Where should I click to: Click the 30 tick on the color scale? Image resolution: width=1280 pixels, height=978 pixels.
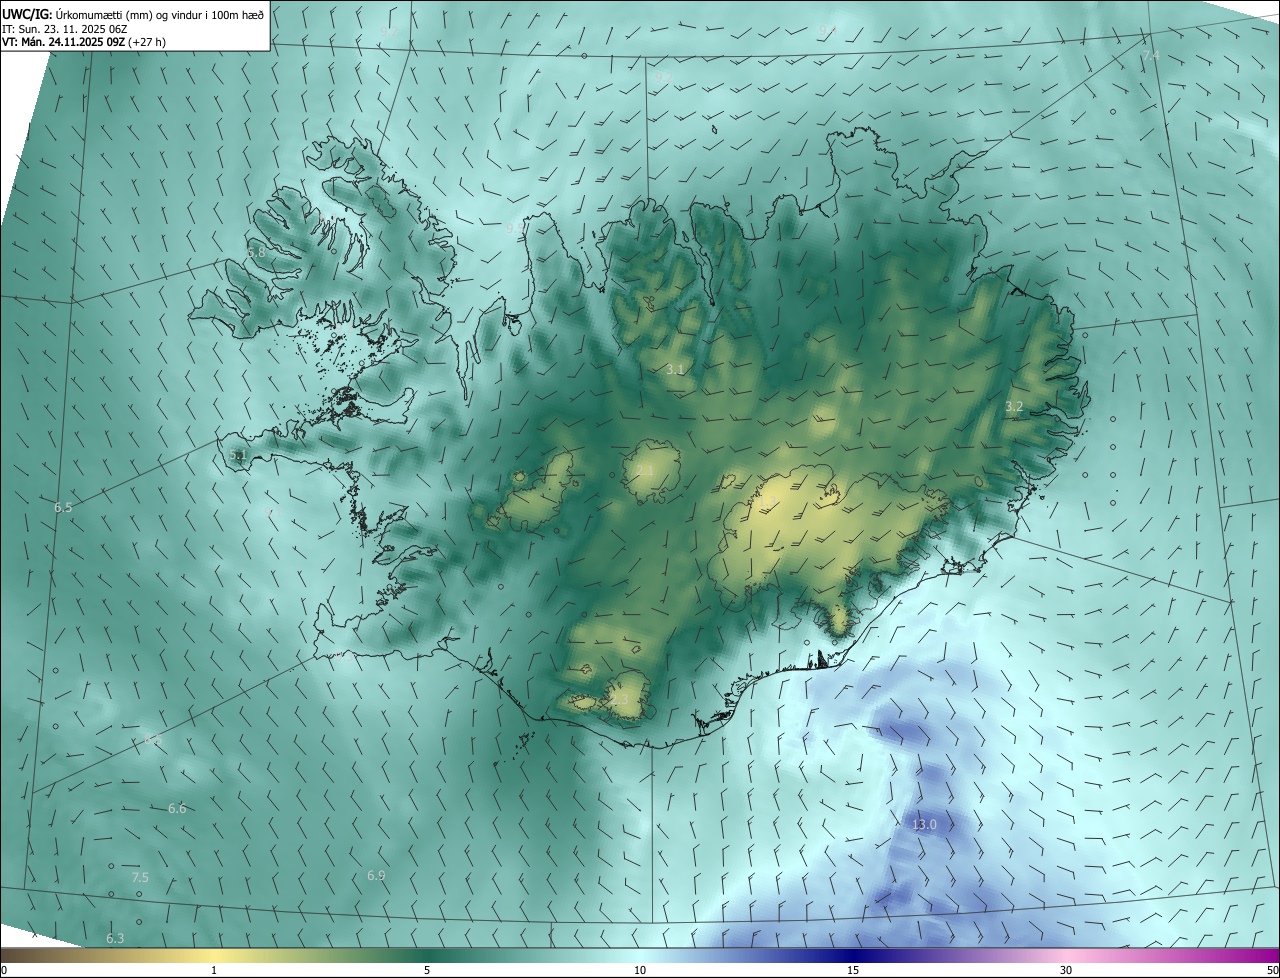pyautogui.click(x=1066, y=970)
